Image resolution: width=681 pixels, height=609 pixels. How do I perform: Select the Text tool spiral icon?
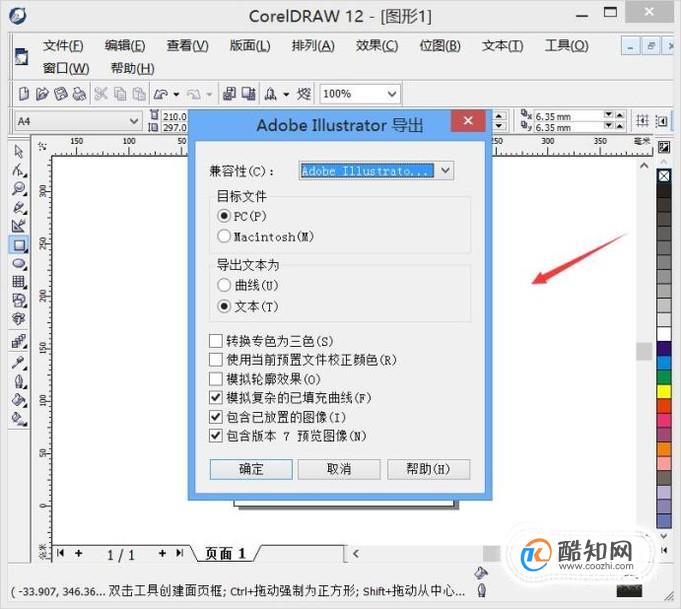click(x=19, y=318)
